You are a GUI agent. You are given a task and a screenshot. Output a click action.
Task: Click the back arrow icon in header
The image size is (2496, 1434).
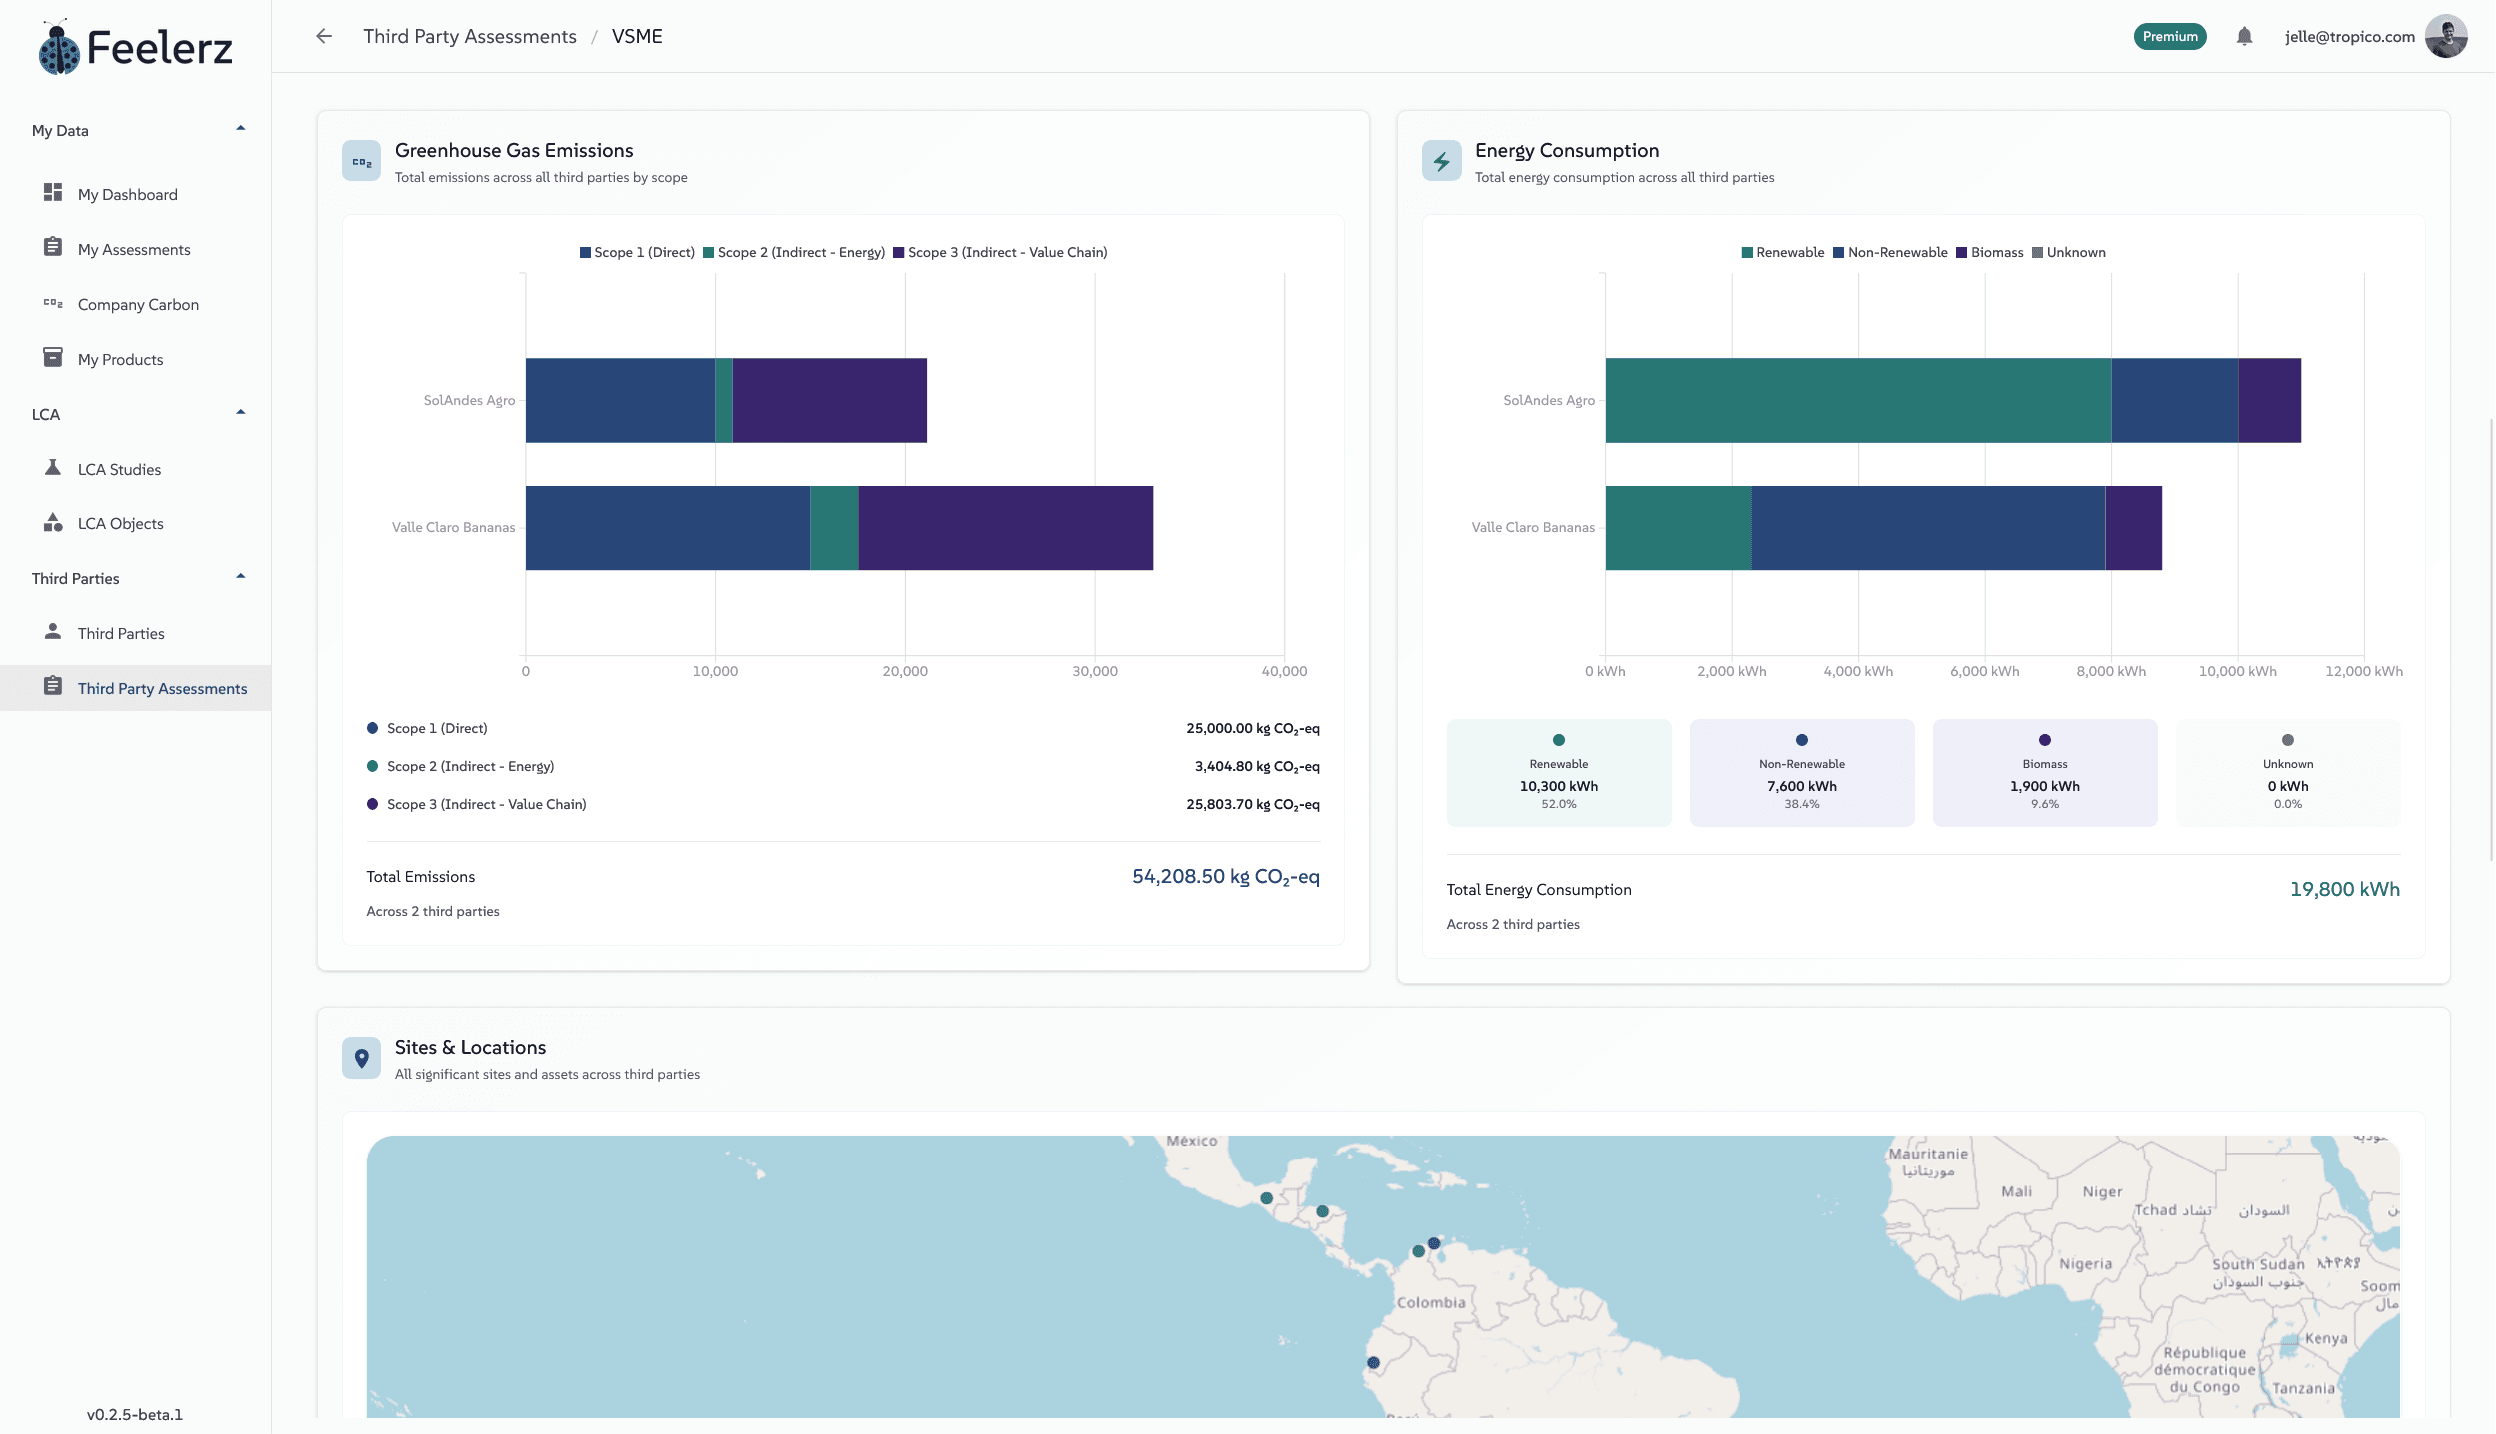[x=324, y=36]
